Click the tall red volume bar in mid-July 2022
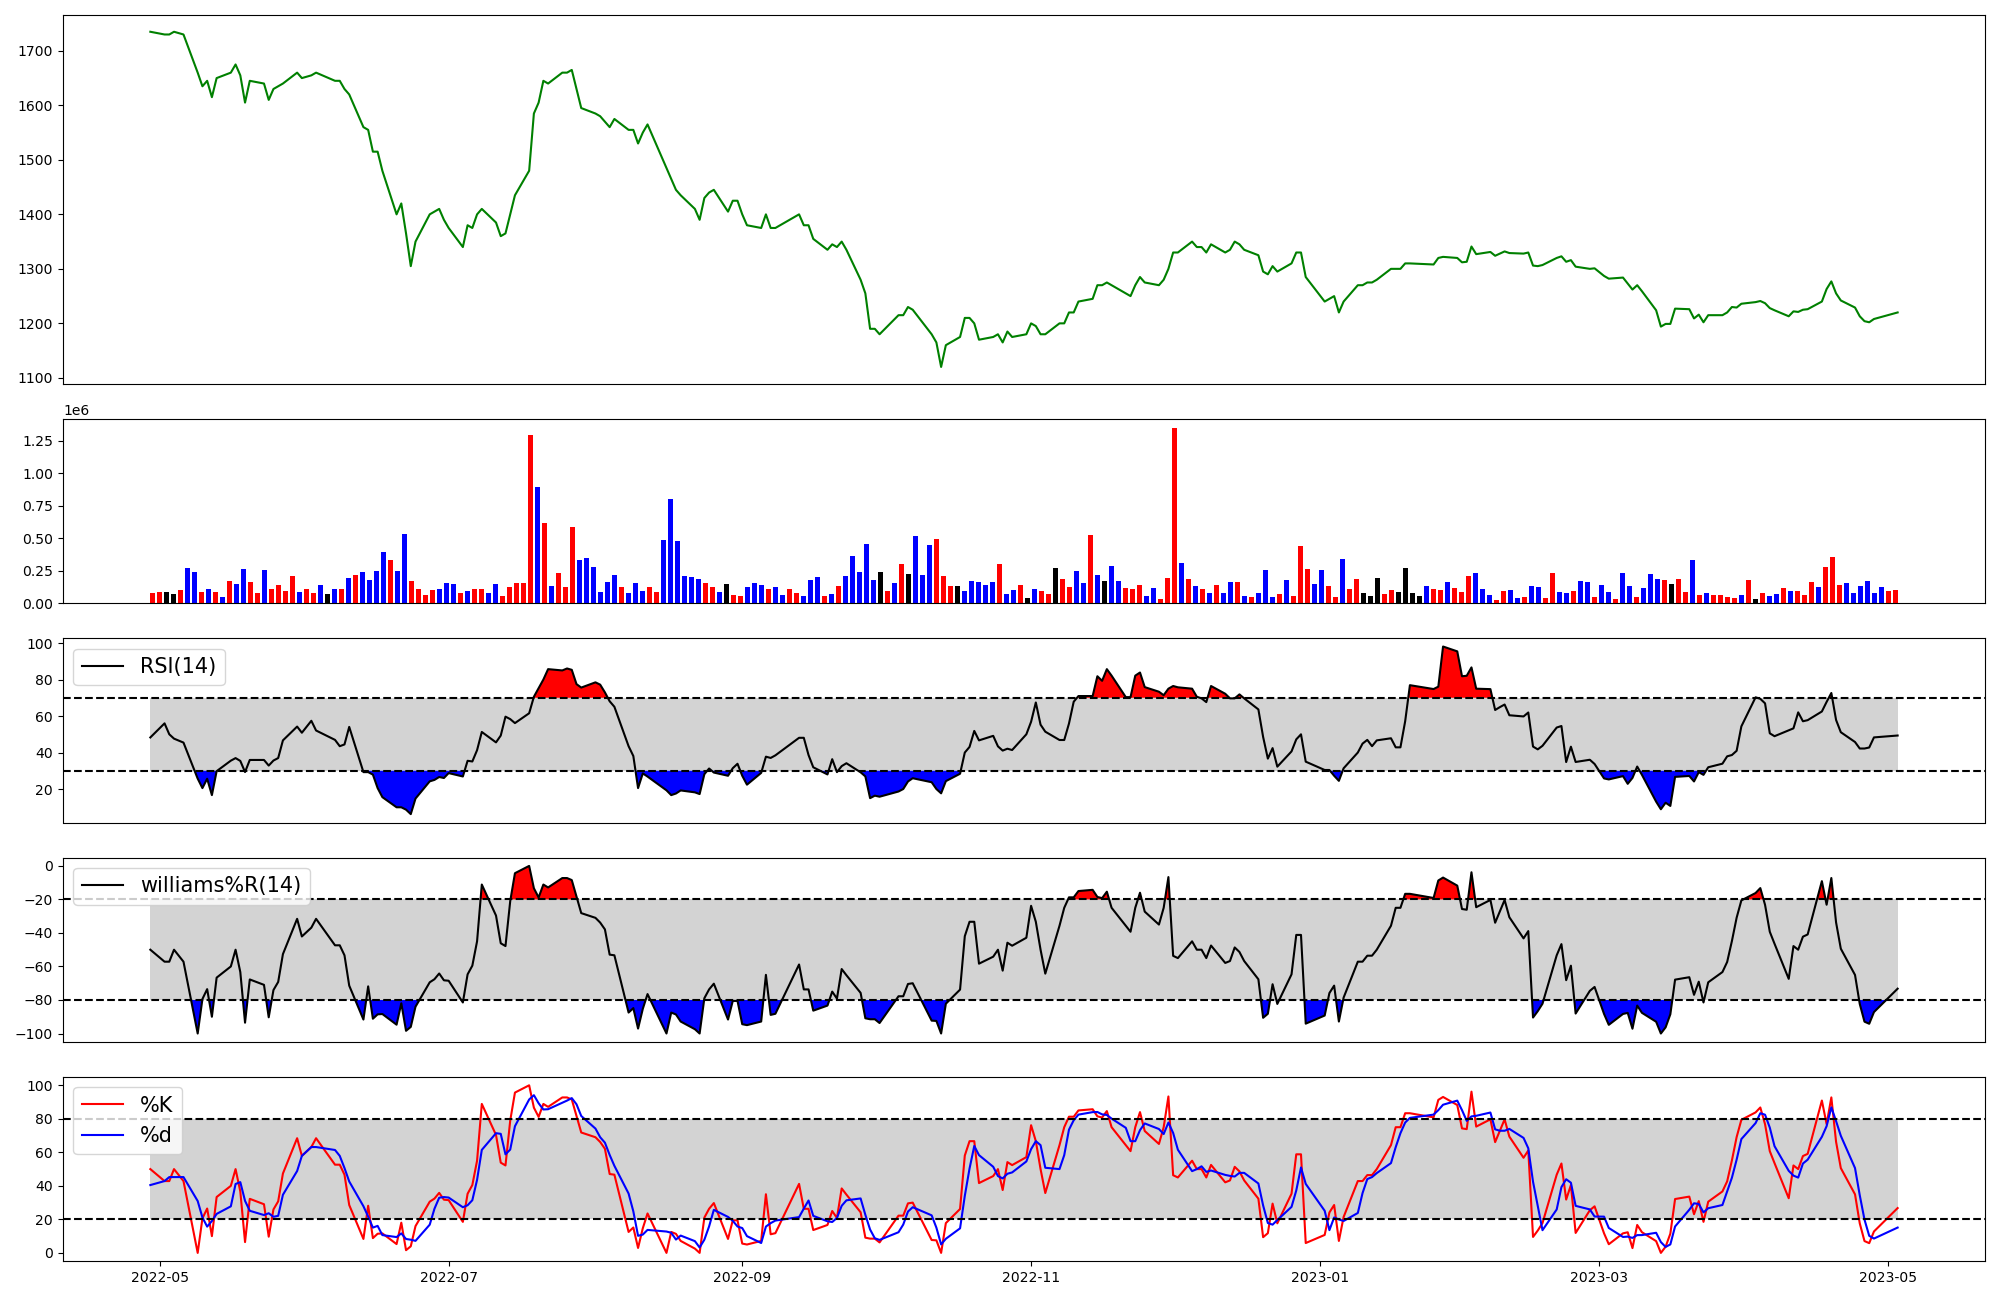2000x1300 pixels. [x=530, y=520]
